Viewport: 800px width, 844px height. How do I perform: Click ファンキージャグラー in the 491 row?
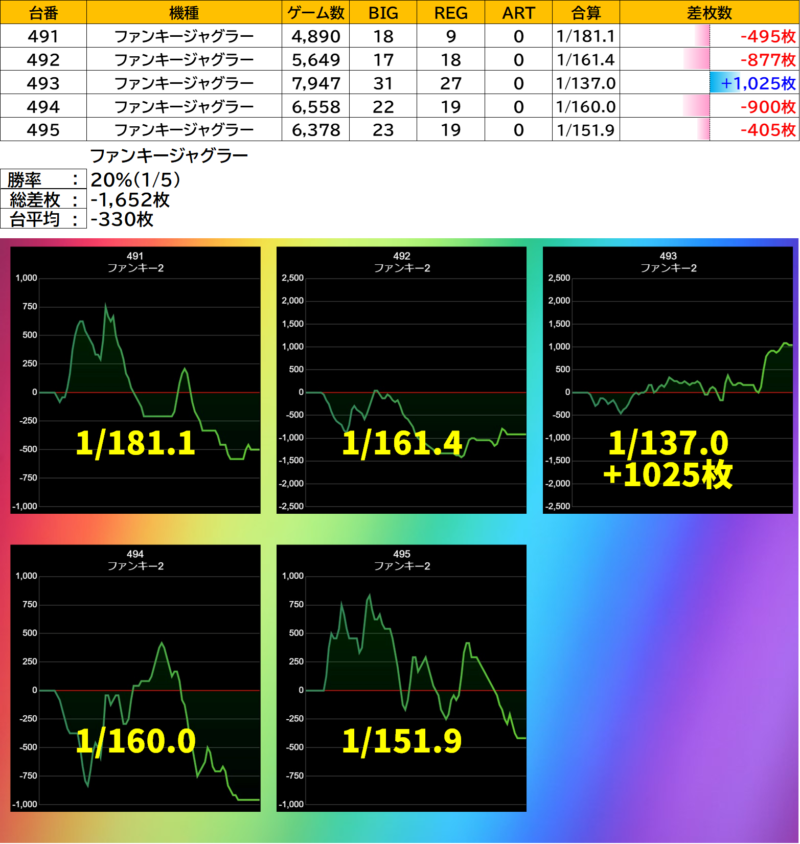(x=184, y=36)
